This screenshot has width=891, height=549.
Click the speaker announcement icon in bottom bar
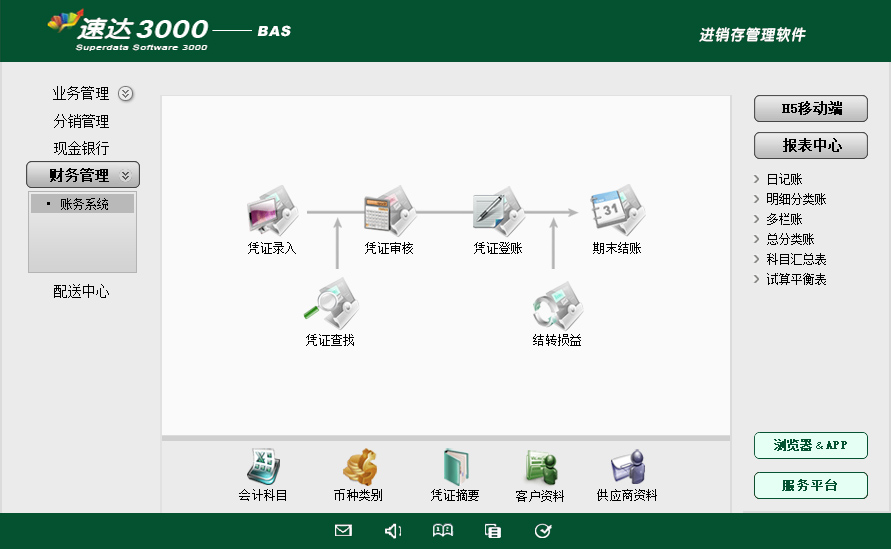click(x=393, y=531)
